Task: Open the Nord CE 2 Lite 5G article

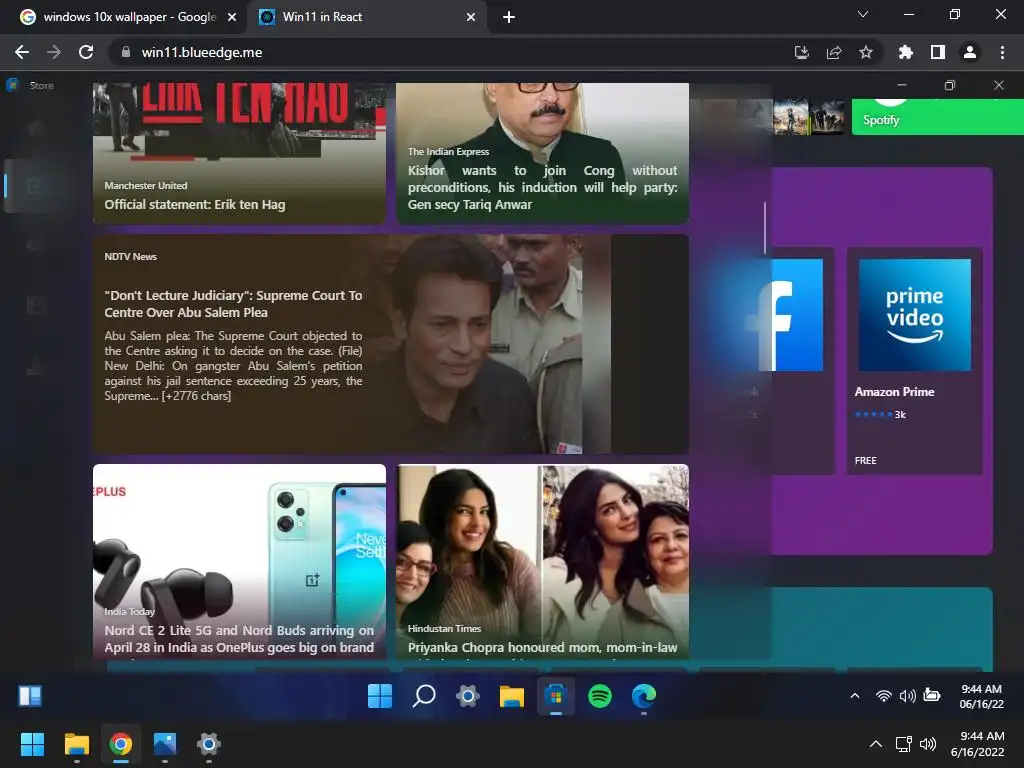Action: [239, 562]
